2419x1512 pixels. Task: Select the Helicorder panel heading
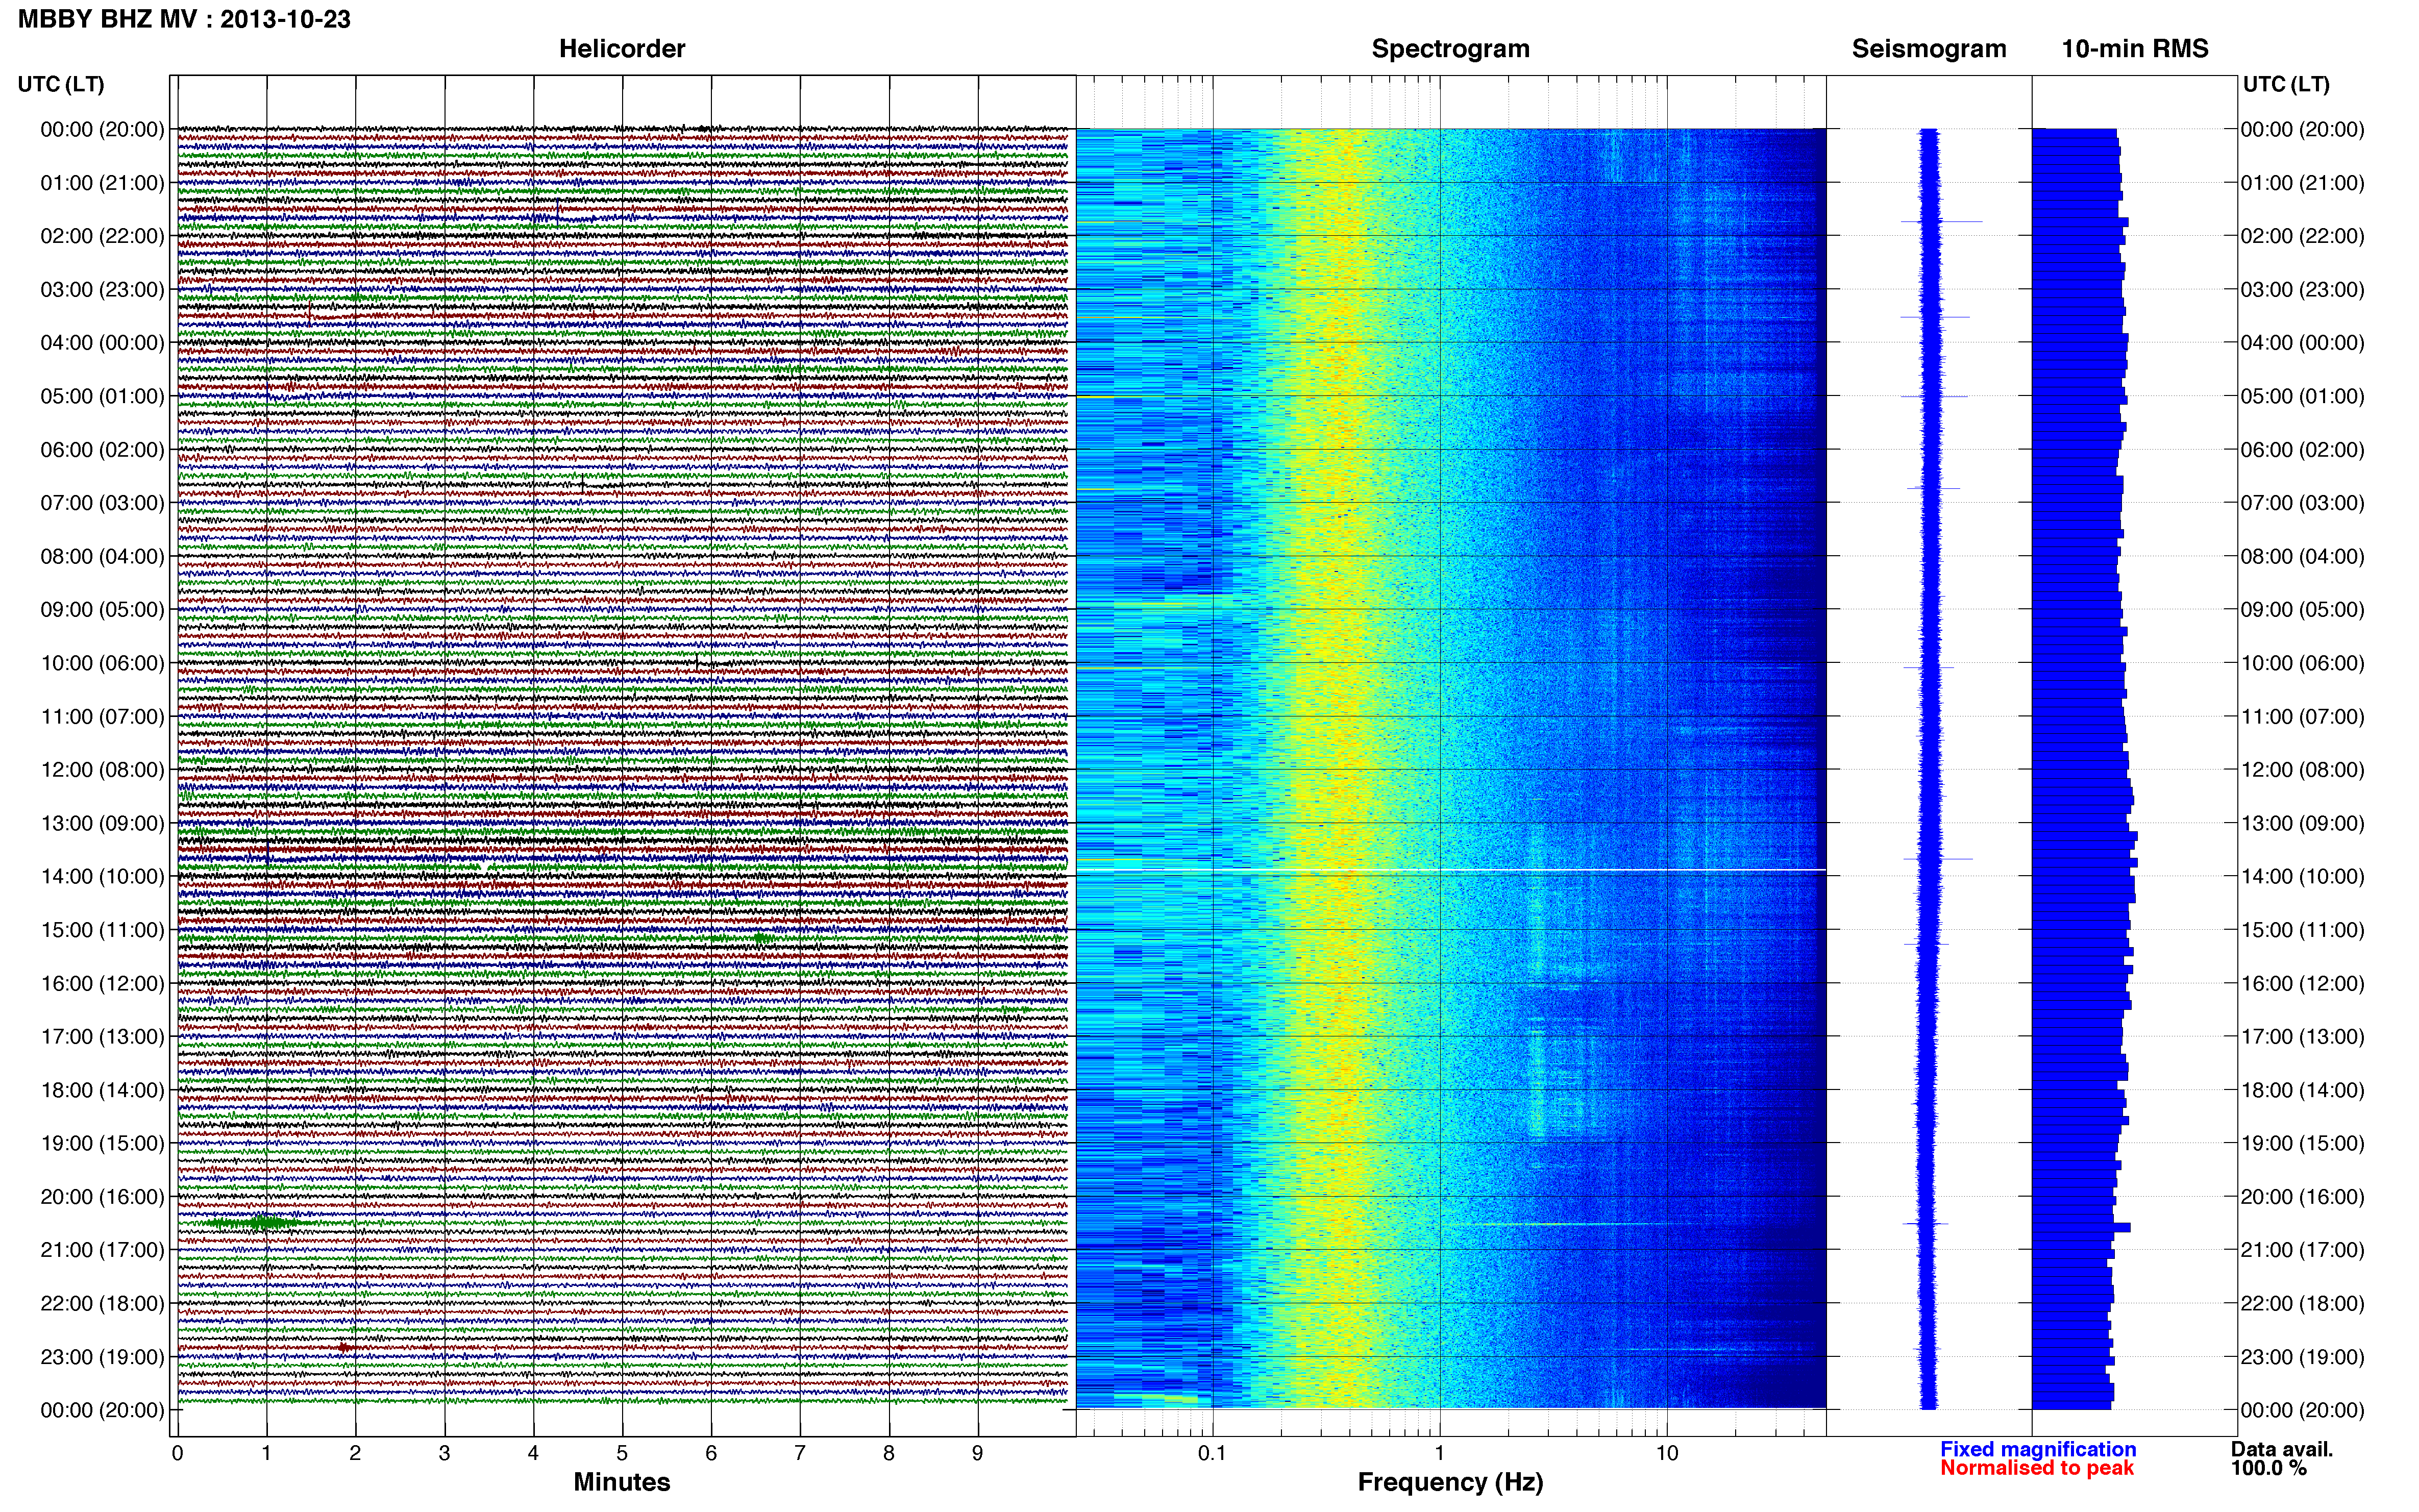[622, 49]
